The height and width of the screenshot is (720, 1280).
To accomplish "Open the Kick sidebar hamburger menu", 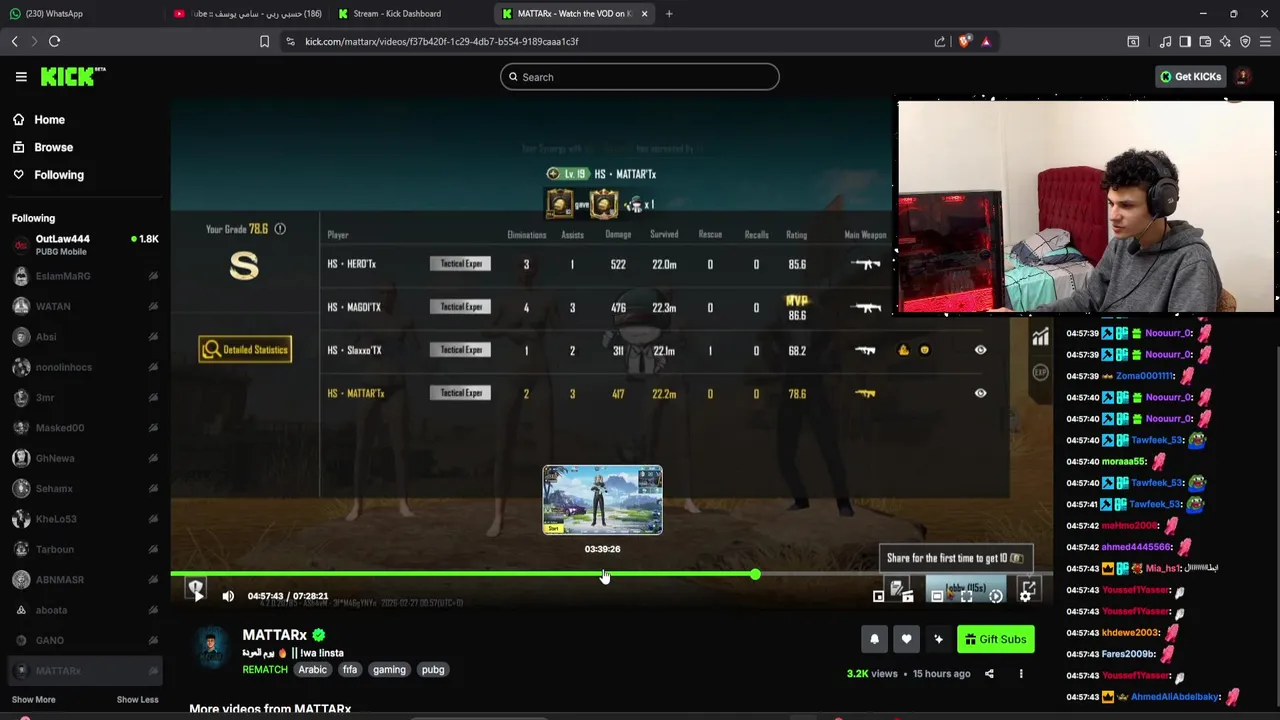I will (x=21, y=77).
